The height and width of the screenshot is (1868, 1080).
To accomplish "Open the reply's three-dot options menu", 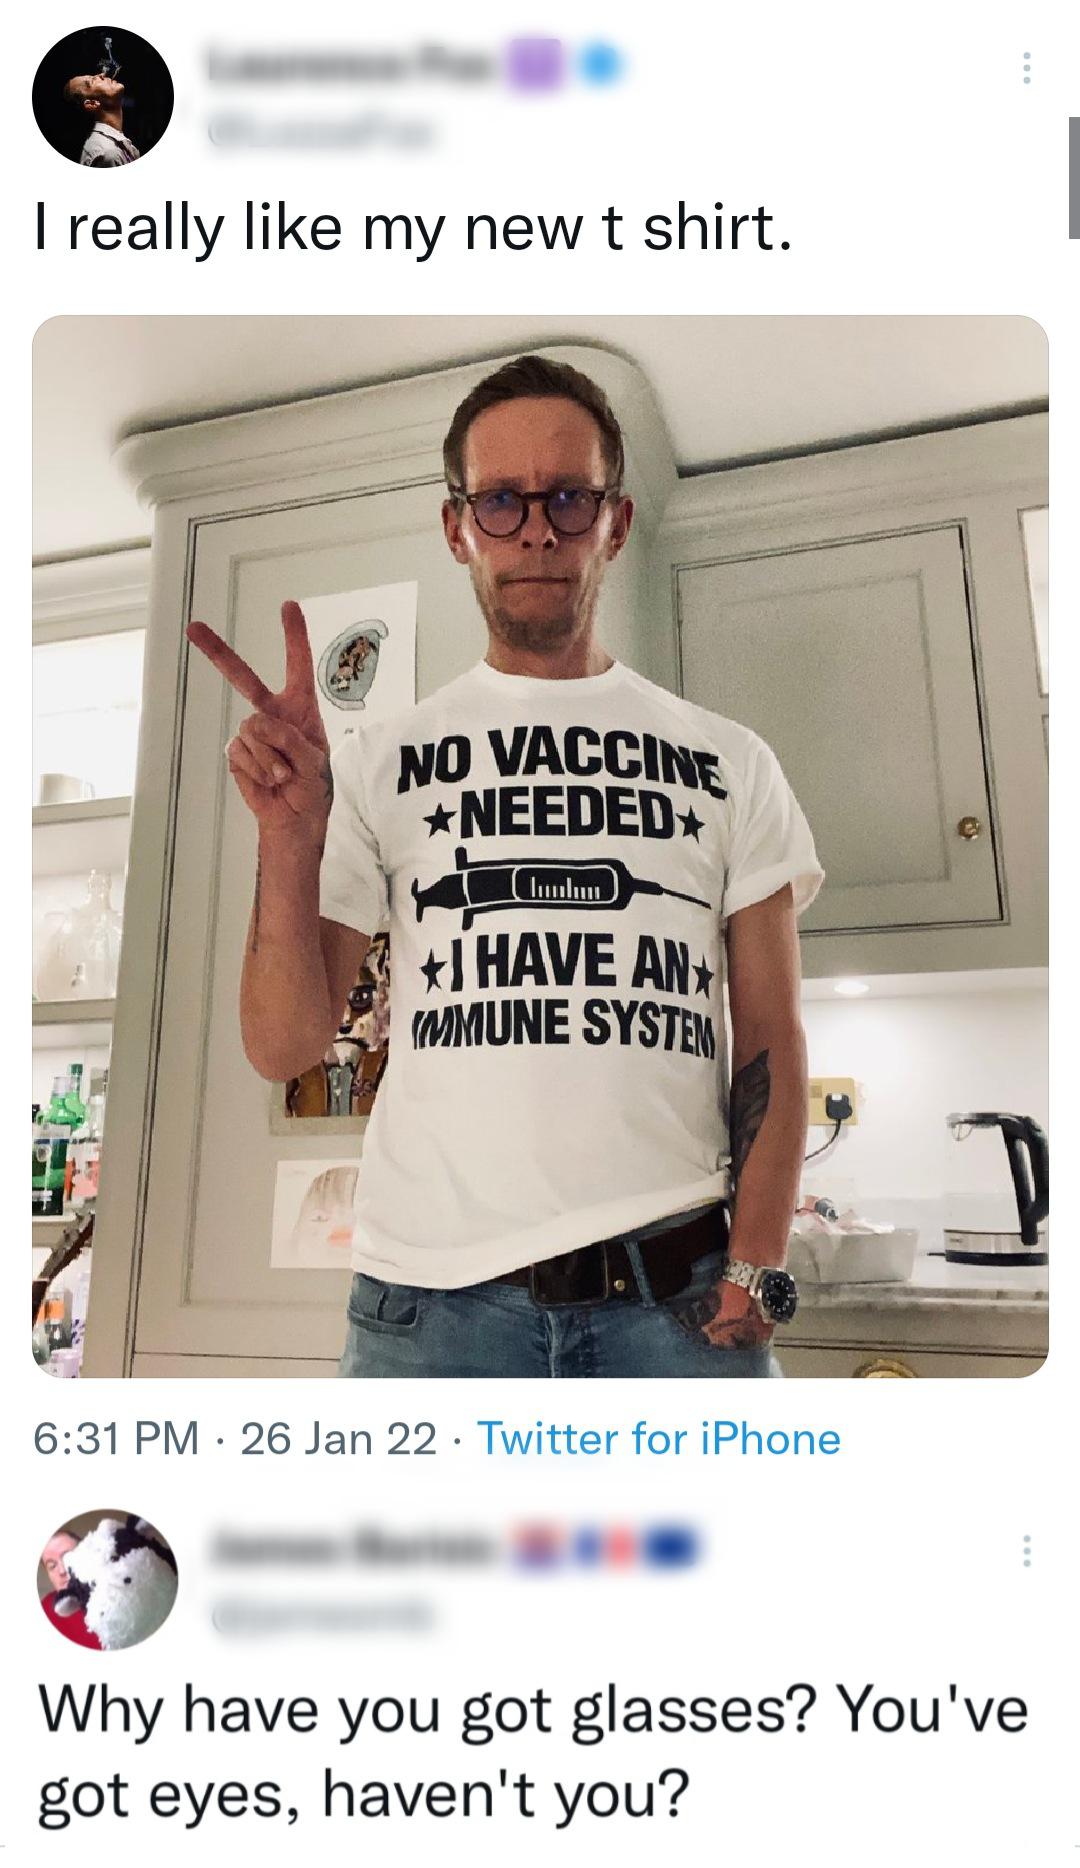I will pos(1022,1551).
